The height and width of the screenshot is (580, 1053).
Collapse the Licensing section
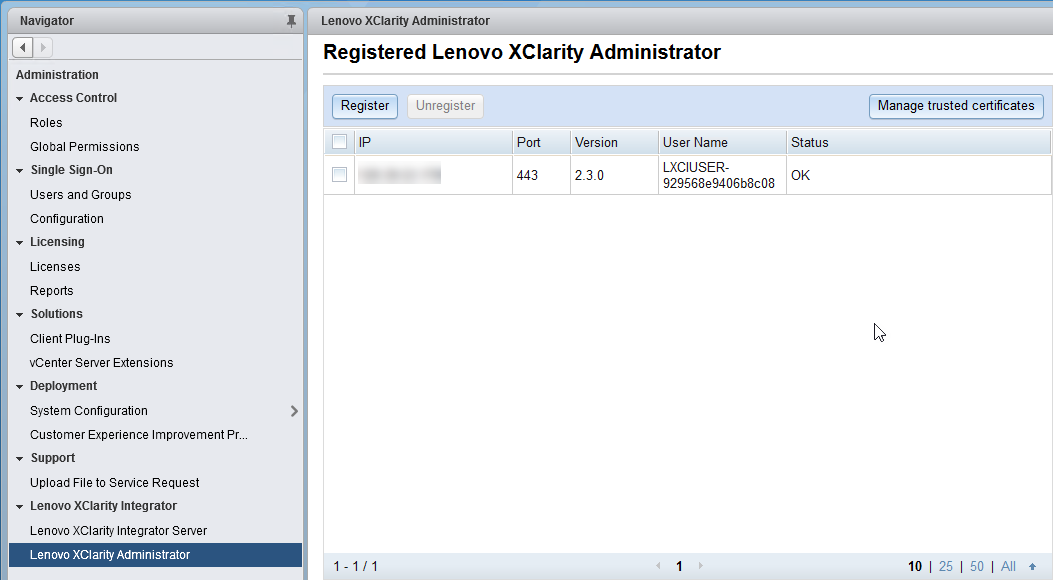[19, 243]
